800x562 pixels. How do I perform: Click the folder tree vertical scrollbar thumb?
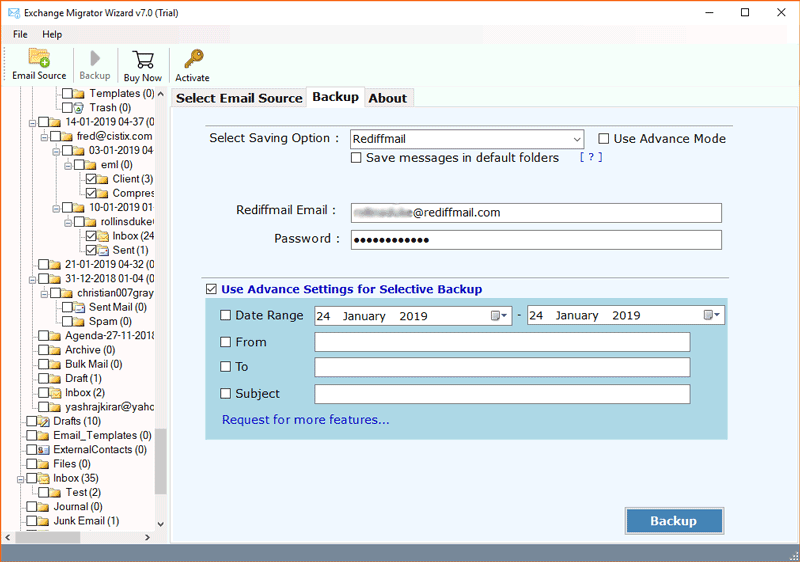(161, 461)
